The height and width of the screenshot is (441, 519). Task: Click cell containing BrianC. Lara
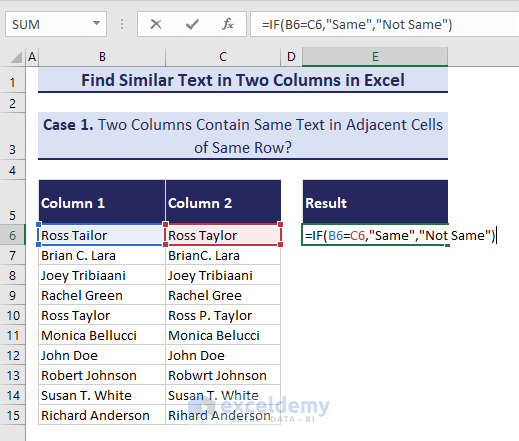coord(223,256)
